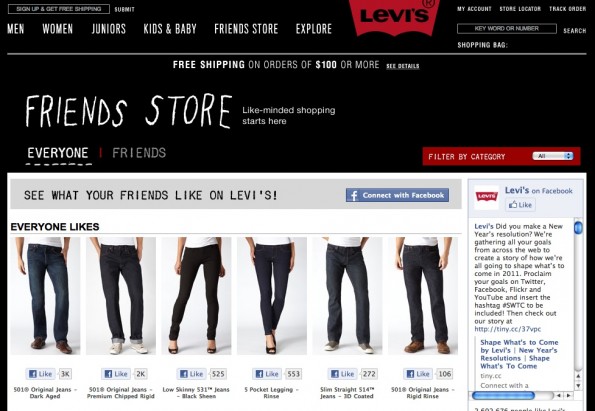Open the Women menu

click(x=58, y=29)
